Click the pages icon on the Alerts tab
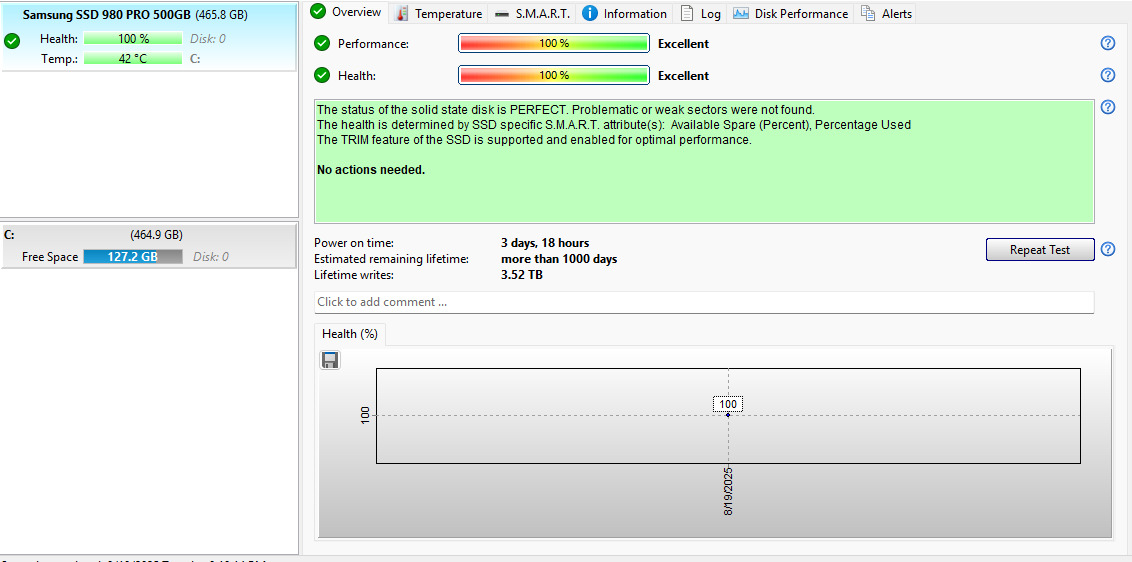 [868, 13]
